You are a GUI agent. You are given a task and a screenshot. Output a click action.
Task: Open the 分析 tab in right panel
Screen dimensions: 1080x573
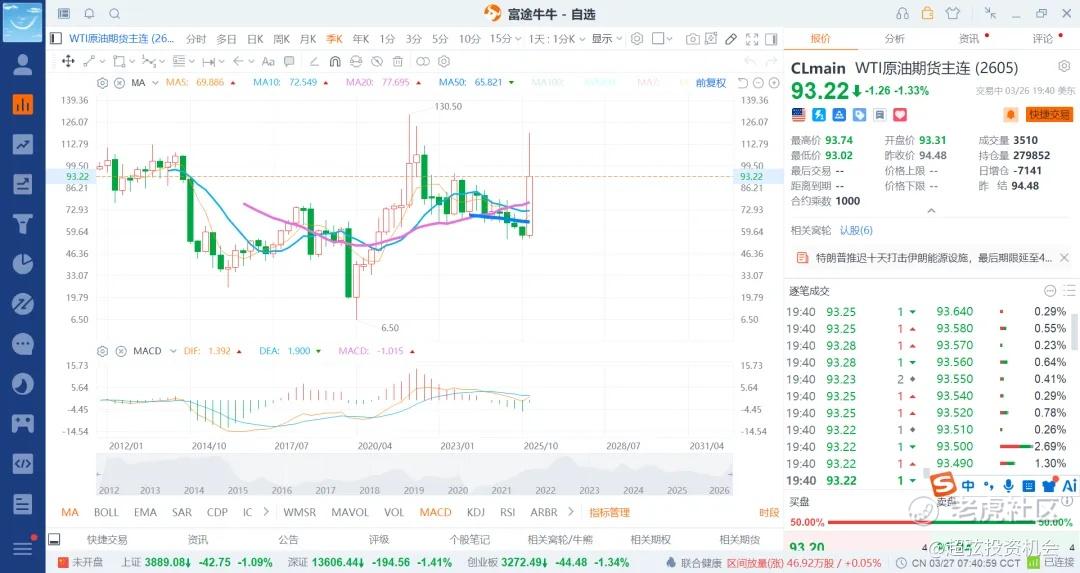(x=895, y=39)
